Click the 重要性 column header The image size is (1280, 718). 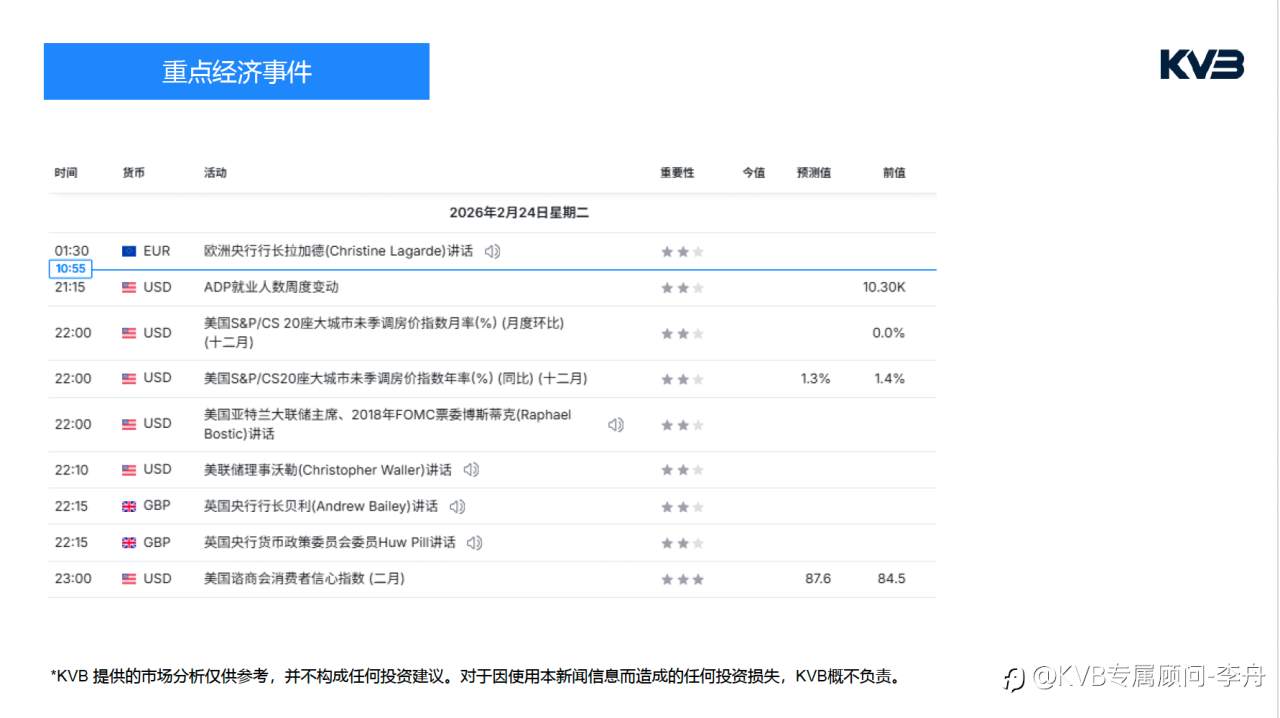pos(677,173)
